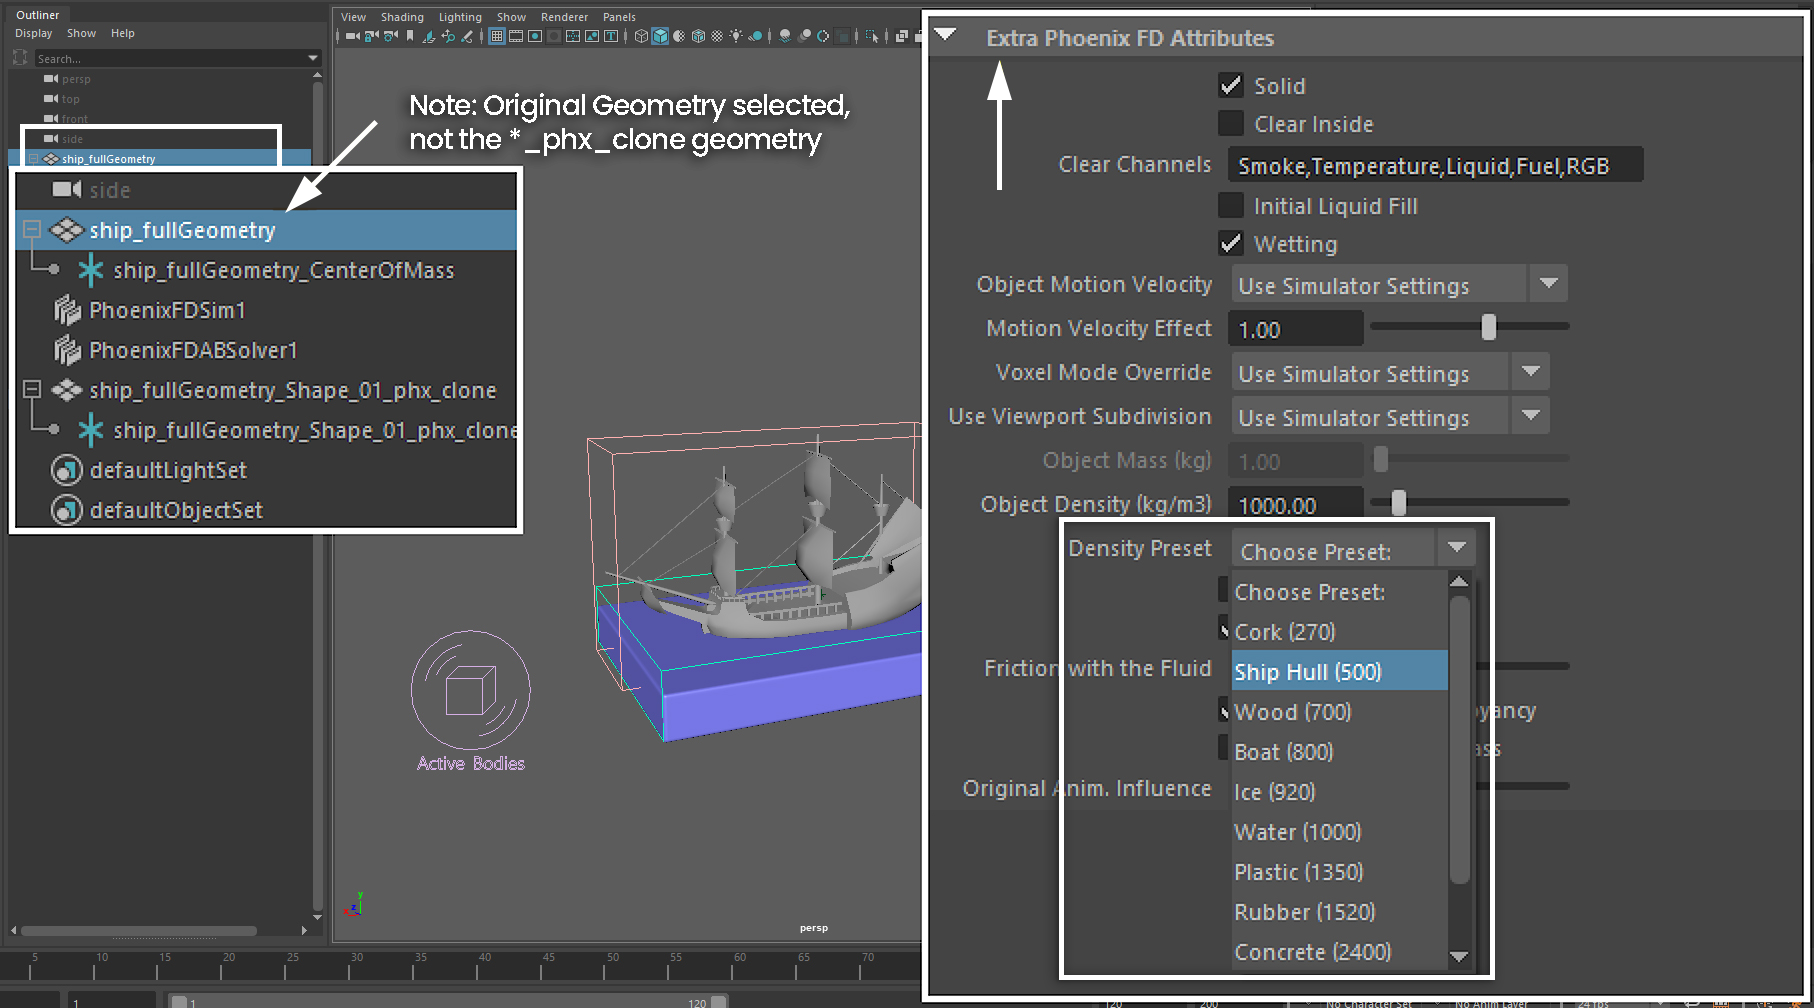Image resolution: width=1814 pixels, height=1008 pixels.
Task: Open the Object Motion Velocity dropdown
Action: pyautogui.click(x=1398, y=285)
